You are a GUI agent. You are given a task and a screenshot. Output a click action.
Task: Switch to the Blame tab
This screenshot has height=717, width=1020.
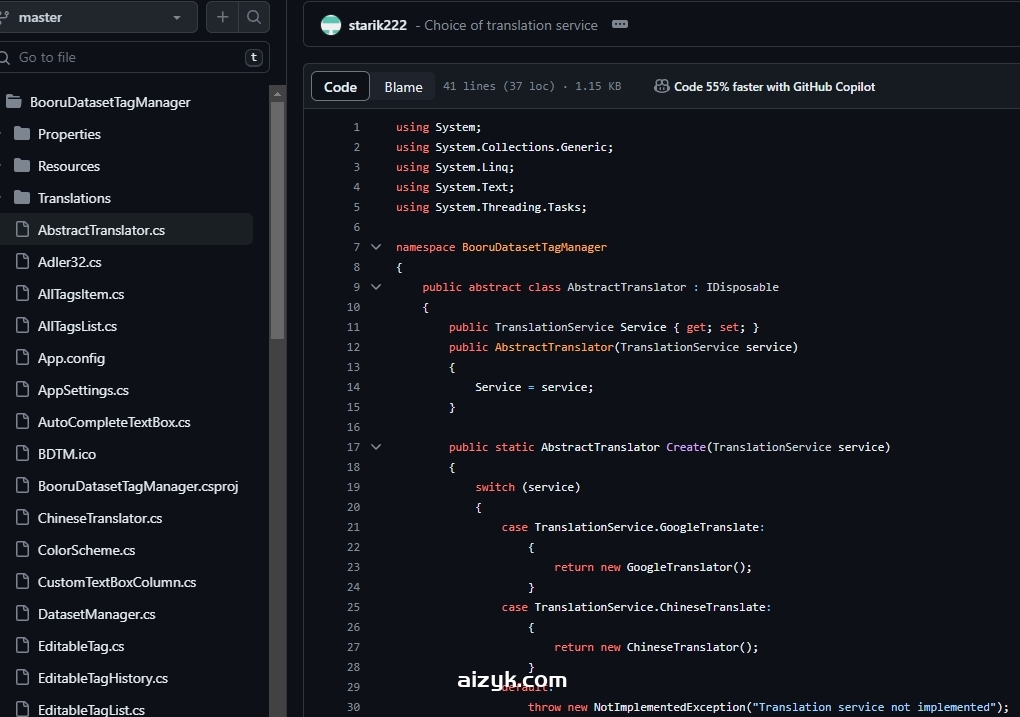403,87
